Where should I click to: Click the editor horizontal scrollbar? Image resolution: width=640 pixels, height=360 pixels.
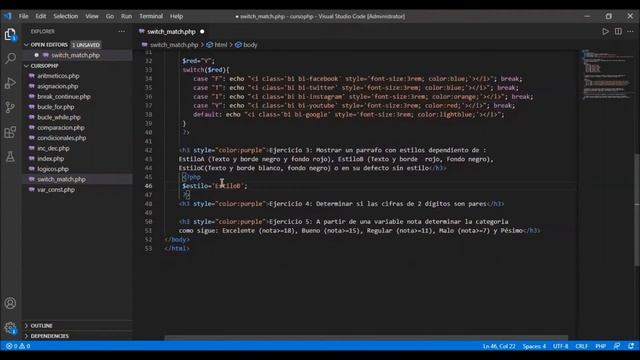[366, 338]
